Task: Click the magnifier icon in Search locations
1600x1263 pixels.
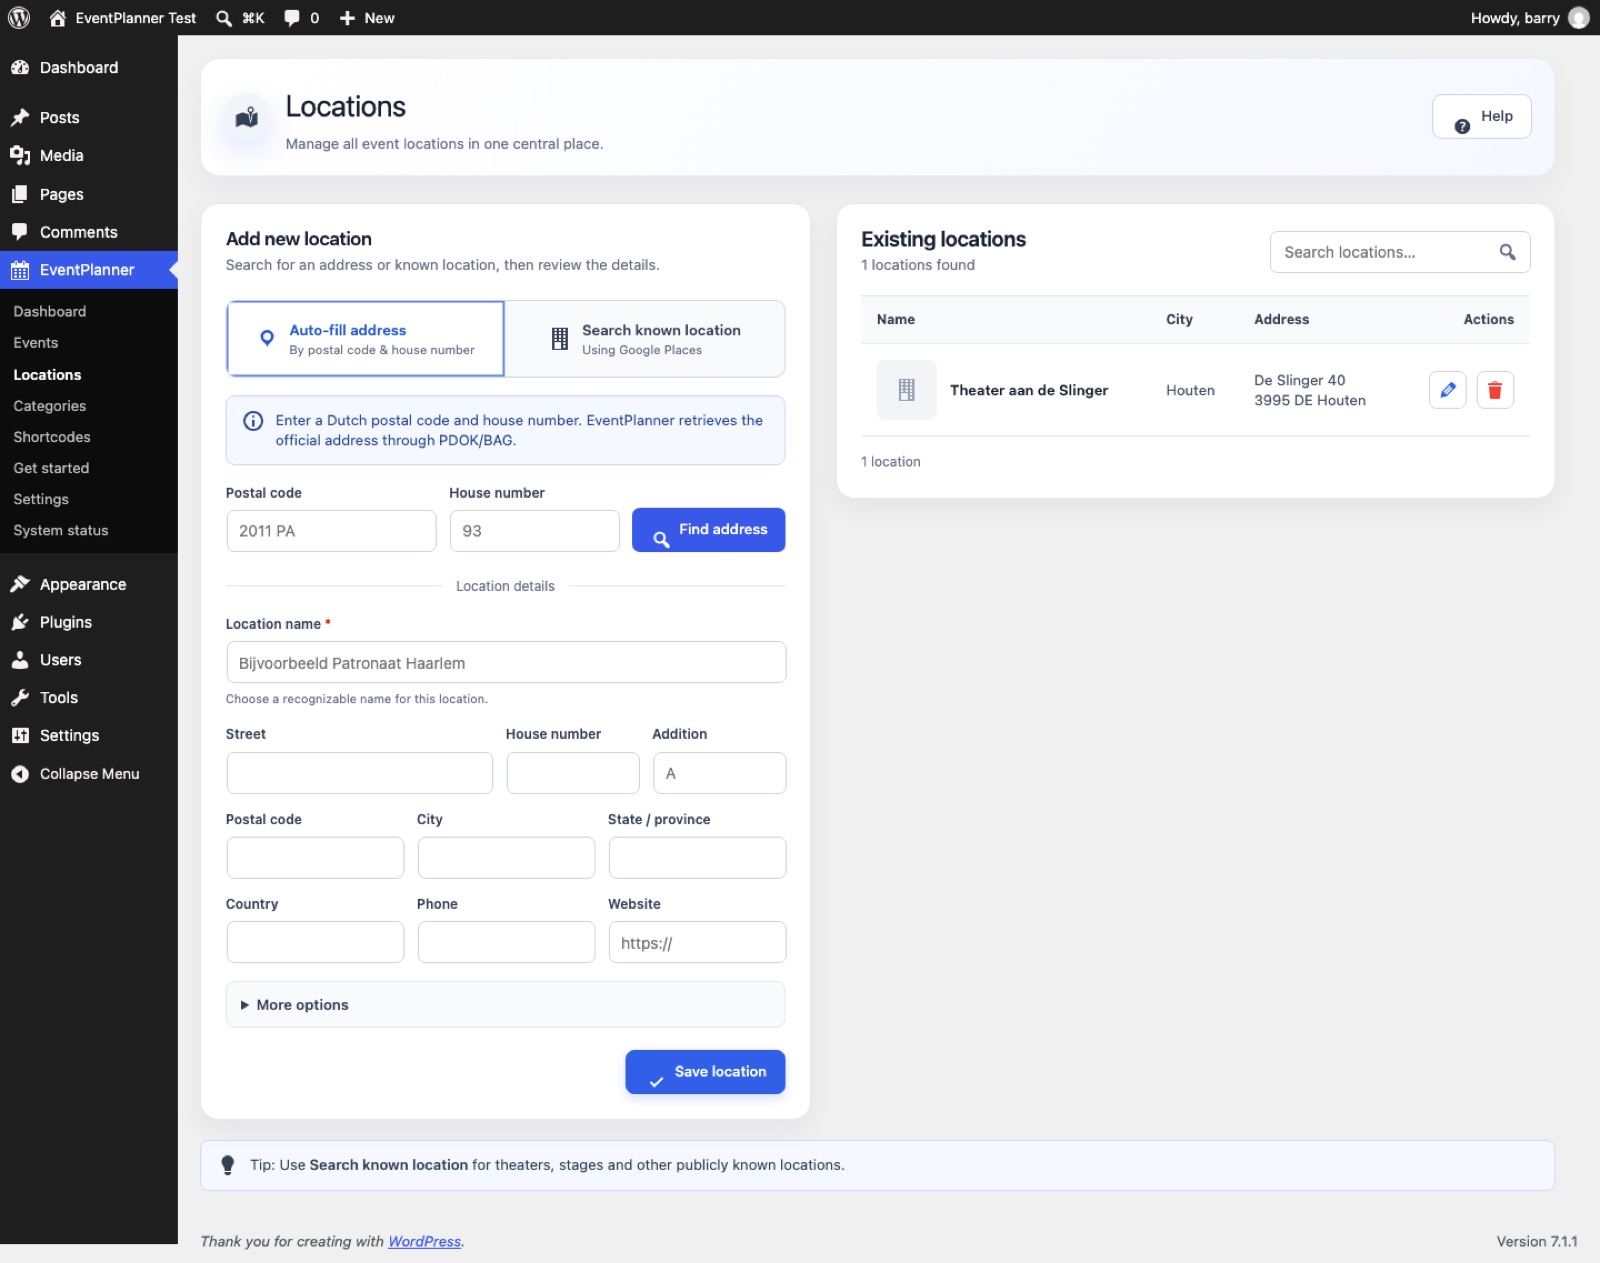Action: coord(1507,252)
